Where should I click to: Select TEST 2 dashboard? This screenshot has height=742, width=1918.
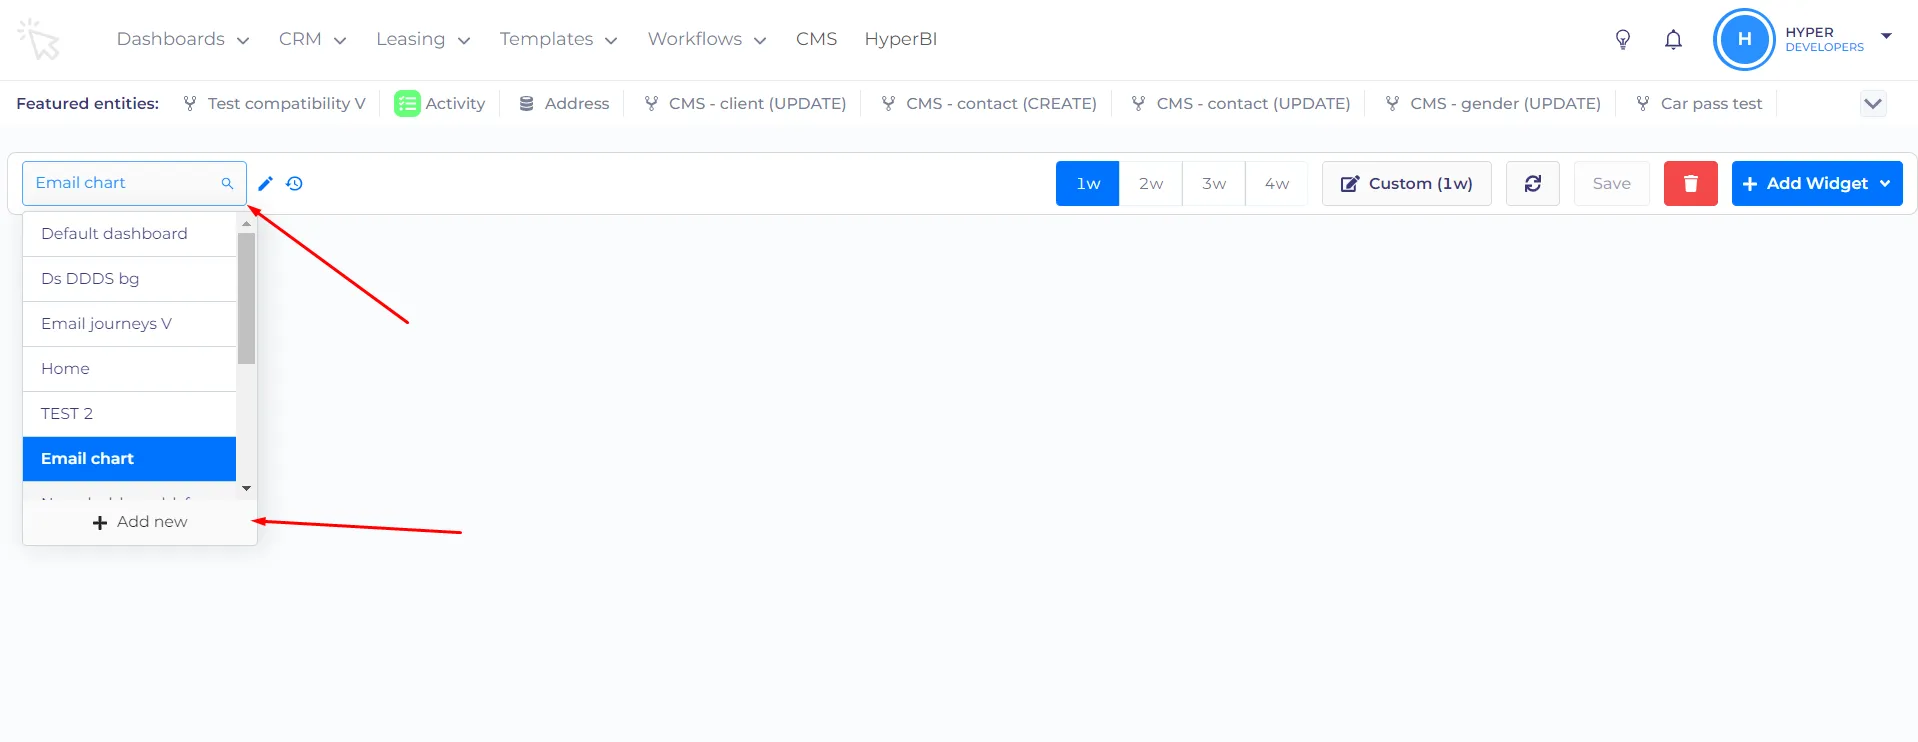(x=129, y=414)
